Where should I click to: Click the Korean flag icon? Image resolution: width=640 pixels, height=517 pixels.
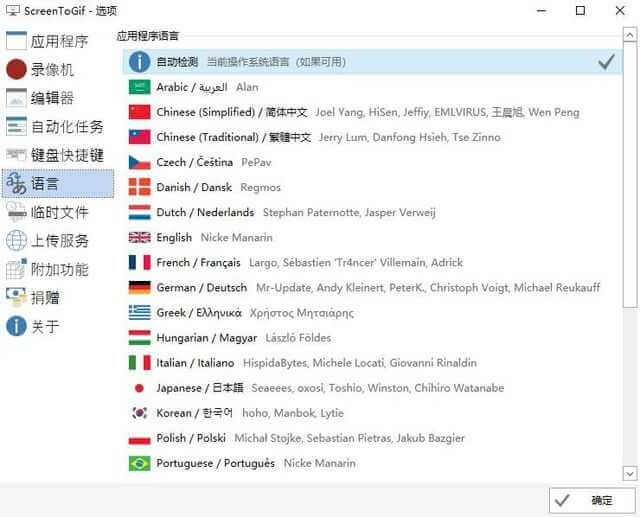pos(140,413)
